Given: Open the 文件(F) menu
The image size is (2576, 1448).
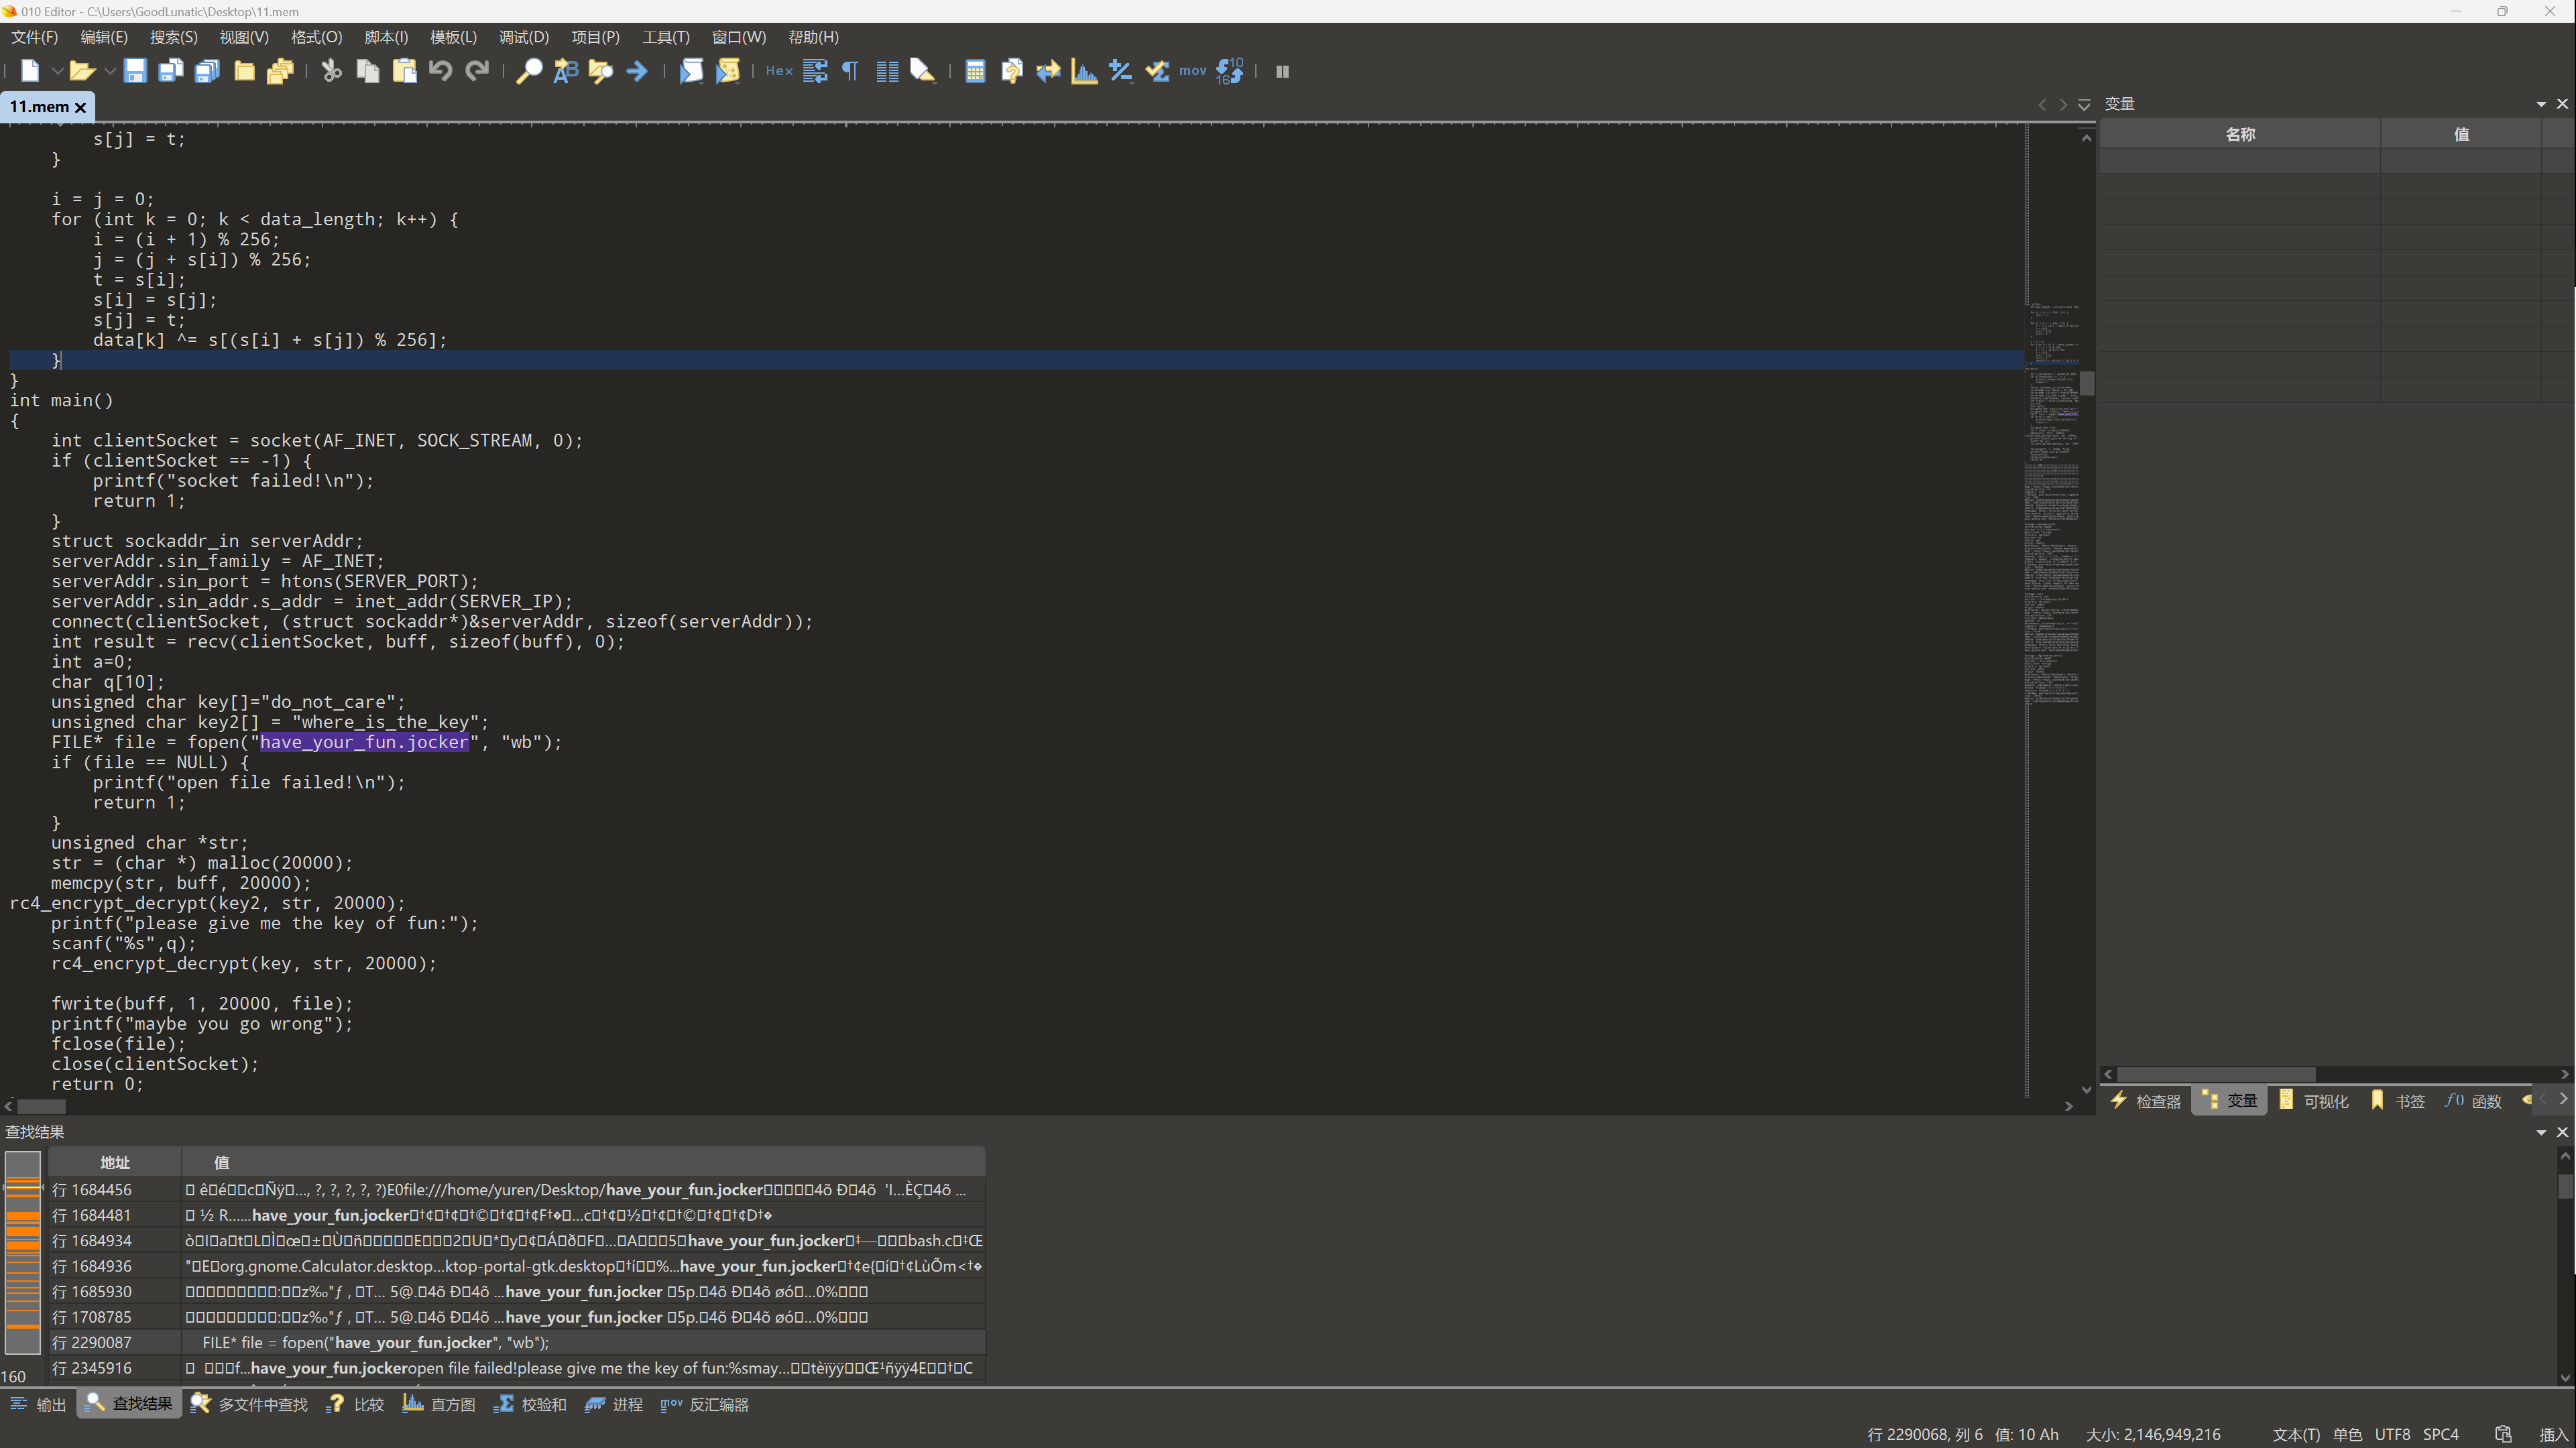Looking at the screenshot, I should coord(34,37).
